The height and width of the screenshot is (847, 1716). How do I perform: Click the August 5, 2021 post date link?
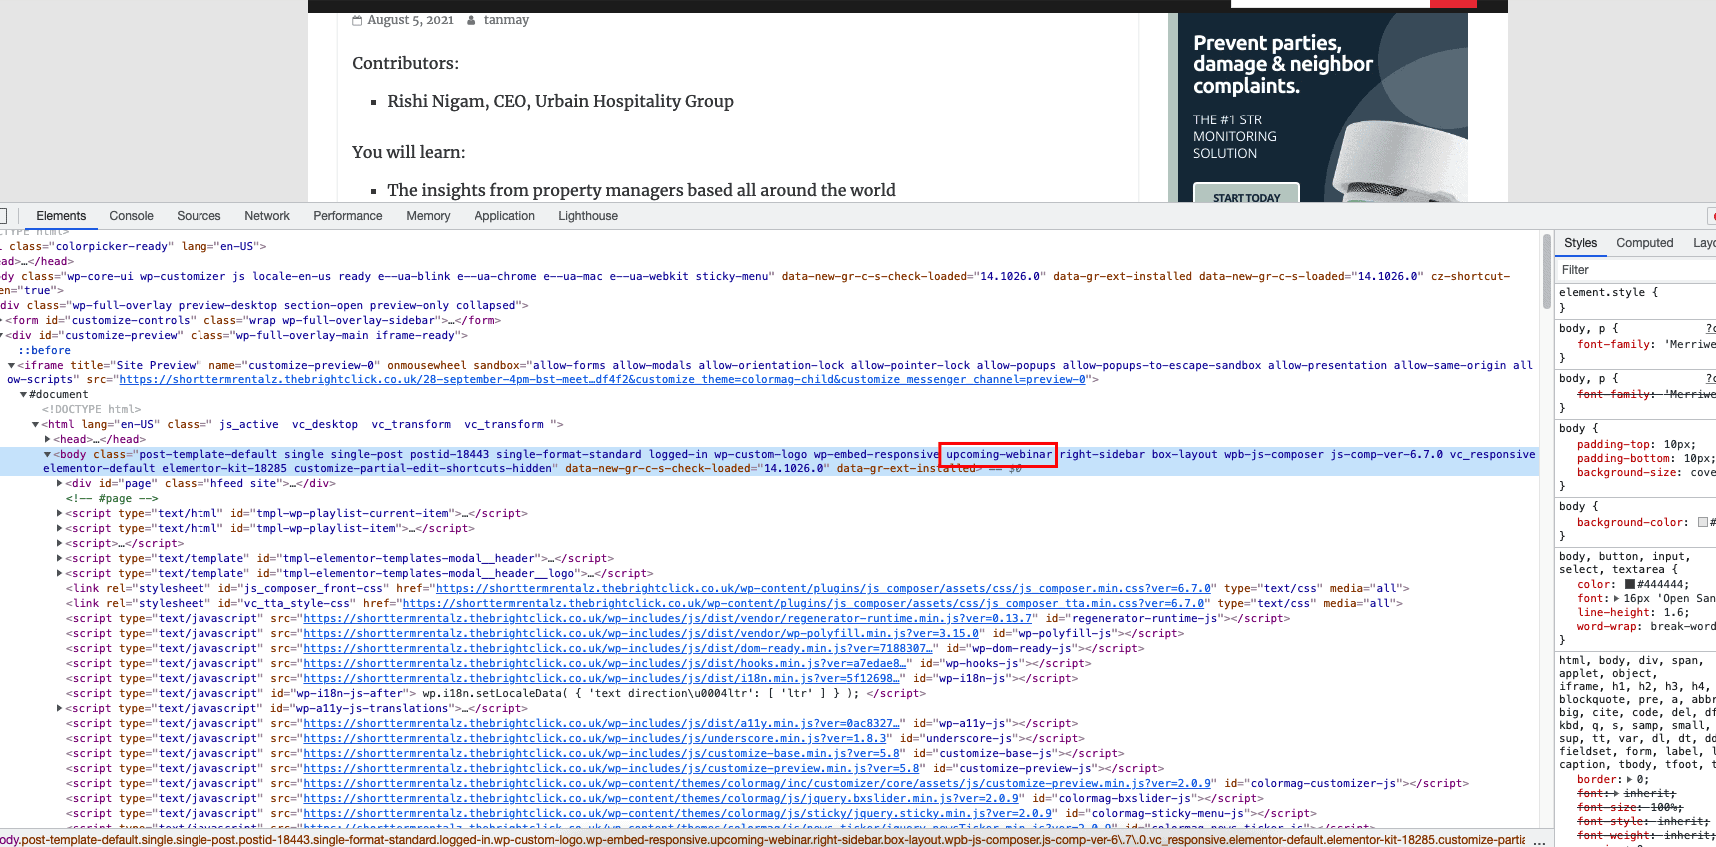[x=410, y=20]
